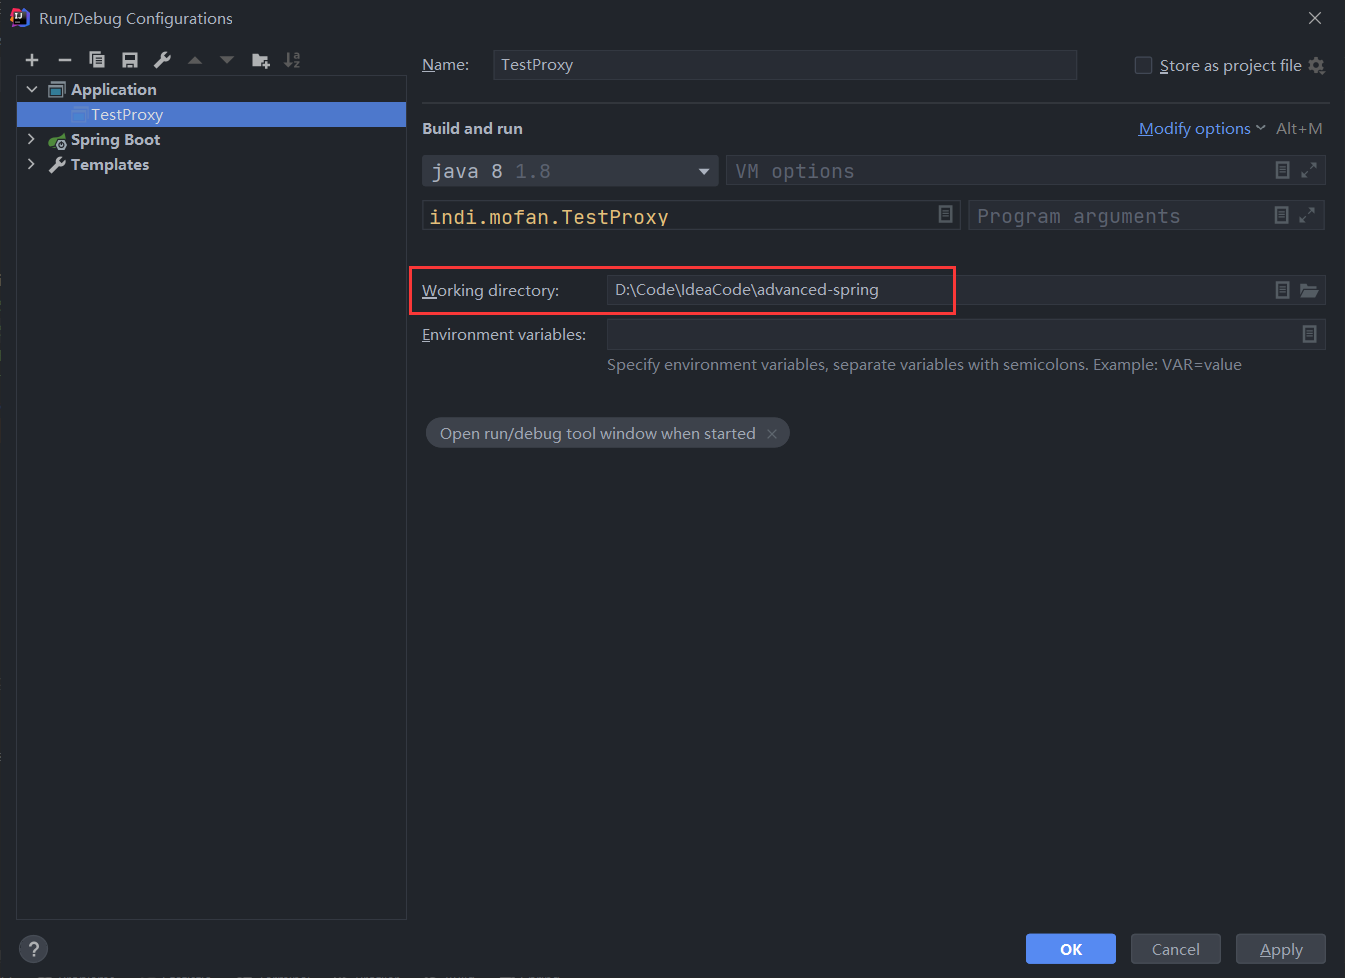Click the Apply button

coord(1281,949)
